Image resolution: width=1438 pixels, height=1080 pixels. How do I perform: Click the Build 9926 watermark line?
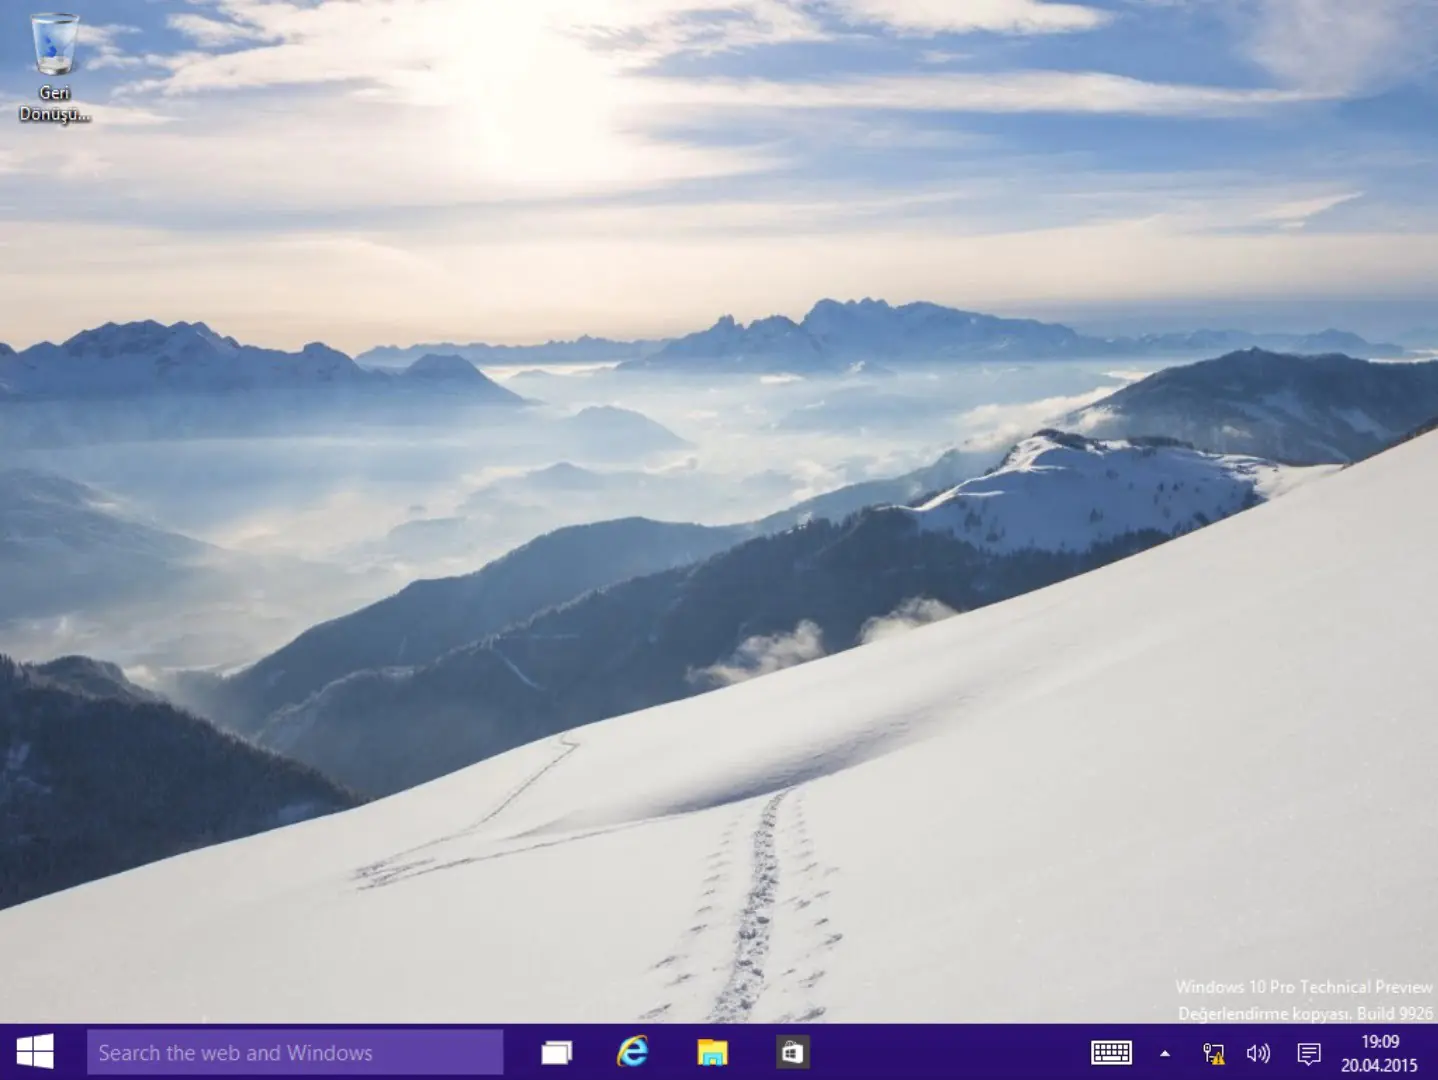1305,1012
